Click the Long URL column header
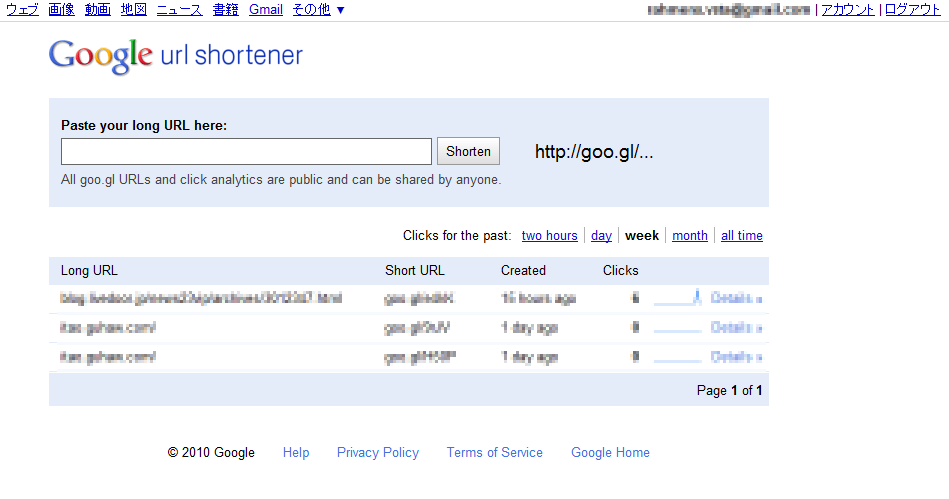949x499 pixels. tap(89, 271)
